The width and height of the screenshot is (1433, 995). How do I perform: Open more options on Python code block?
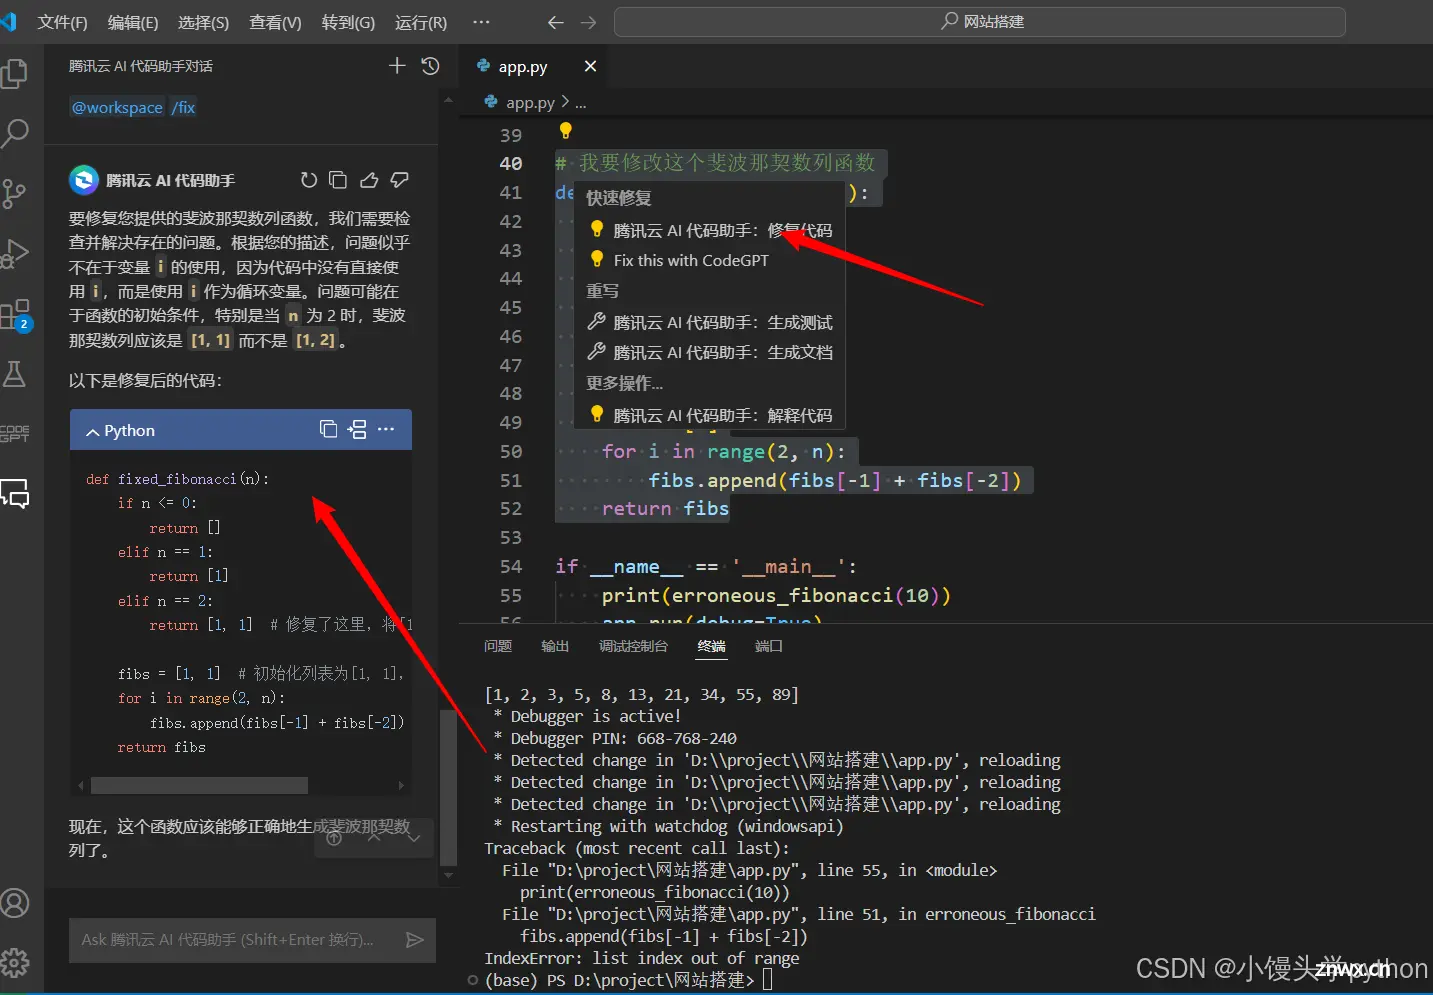387,429
